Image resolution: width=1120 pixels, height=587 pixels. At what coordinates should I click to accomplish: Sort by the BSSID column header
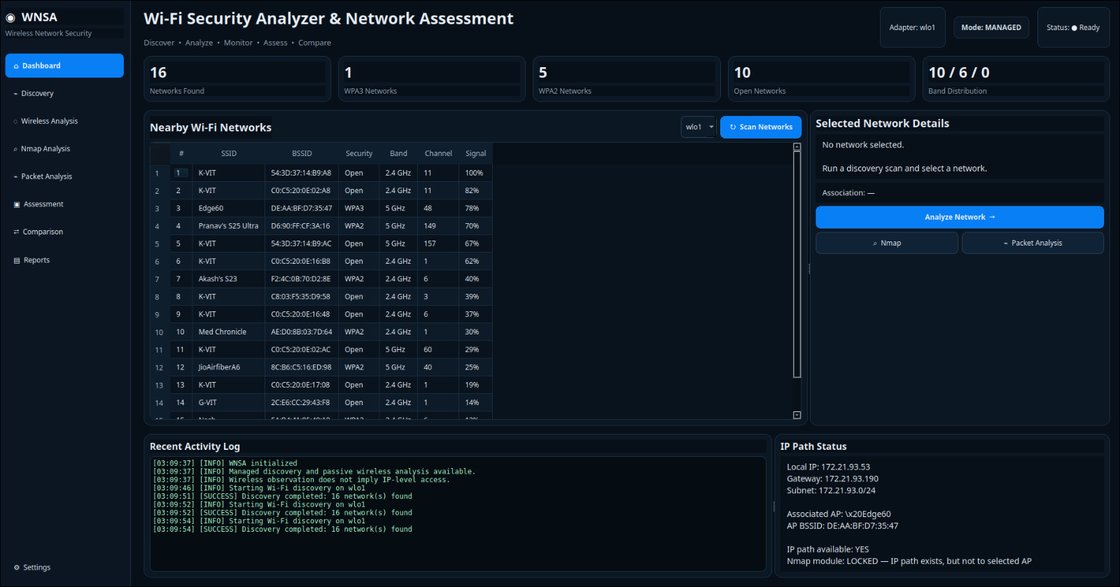(x=301, y=154)
